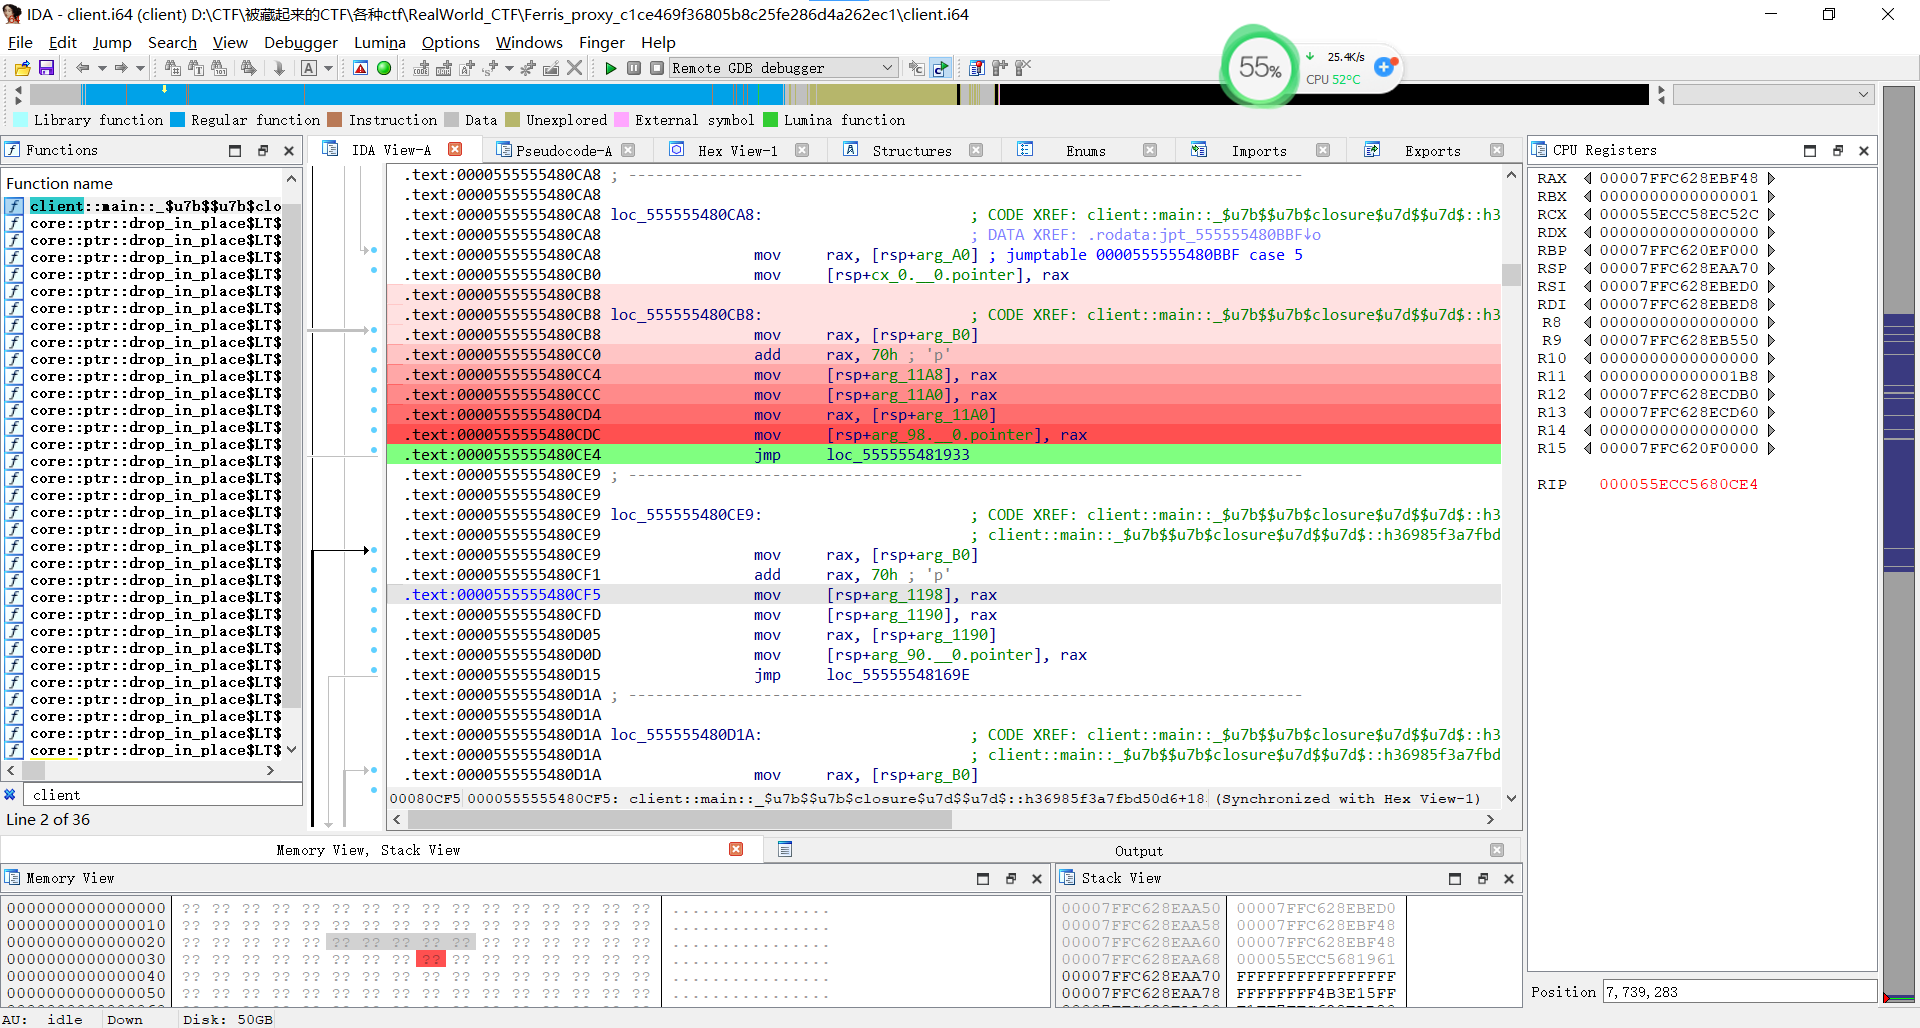Click the RIP register value

(x=1678, y=485)
